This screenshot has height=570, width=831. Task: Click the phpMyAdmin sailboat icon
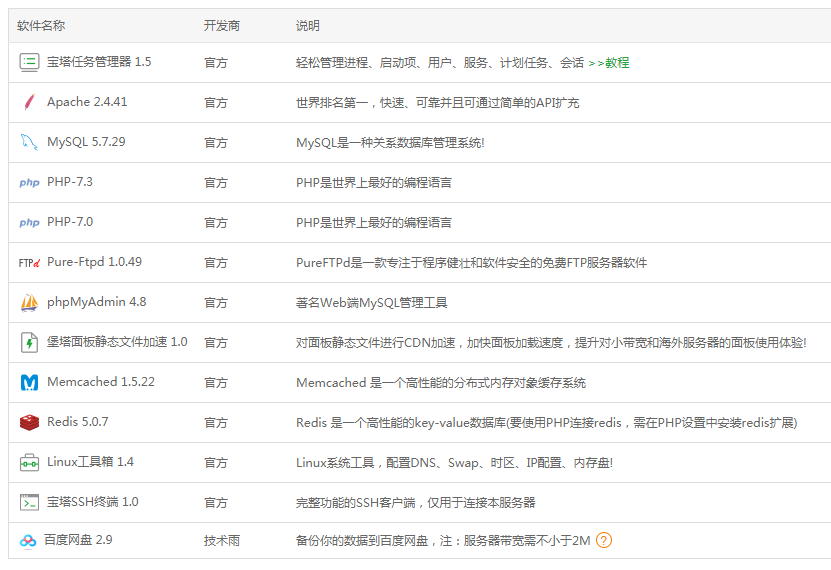[29, 302]
